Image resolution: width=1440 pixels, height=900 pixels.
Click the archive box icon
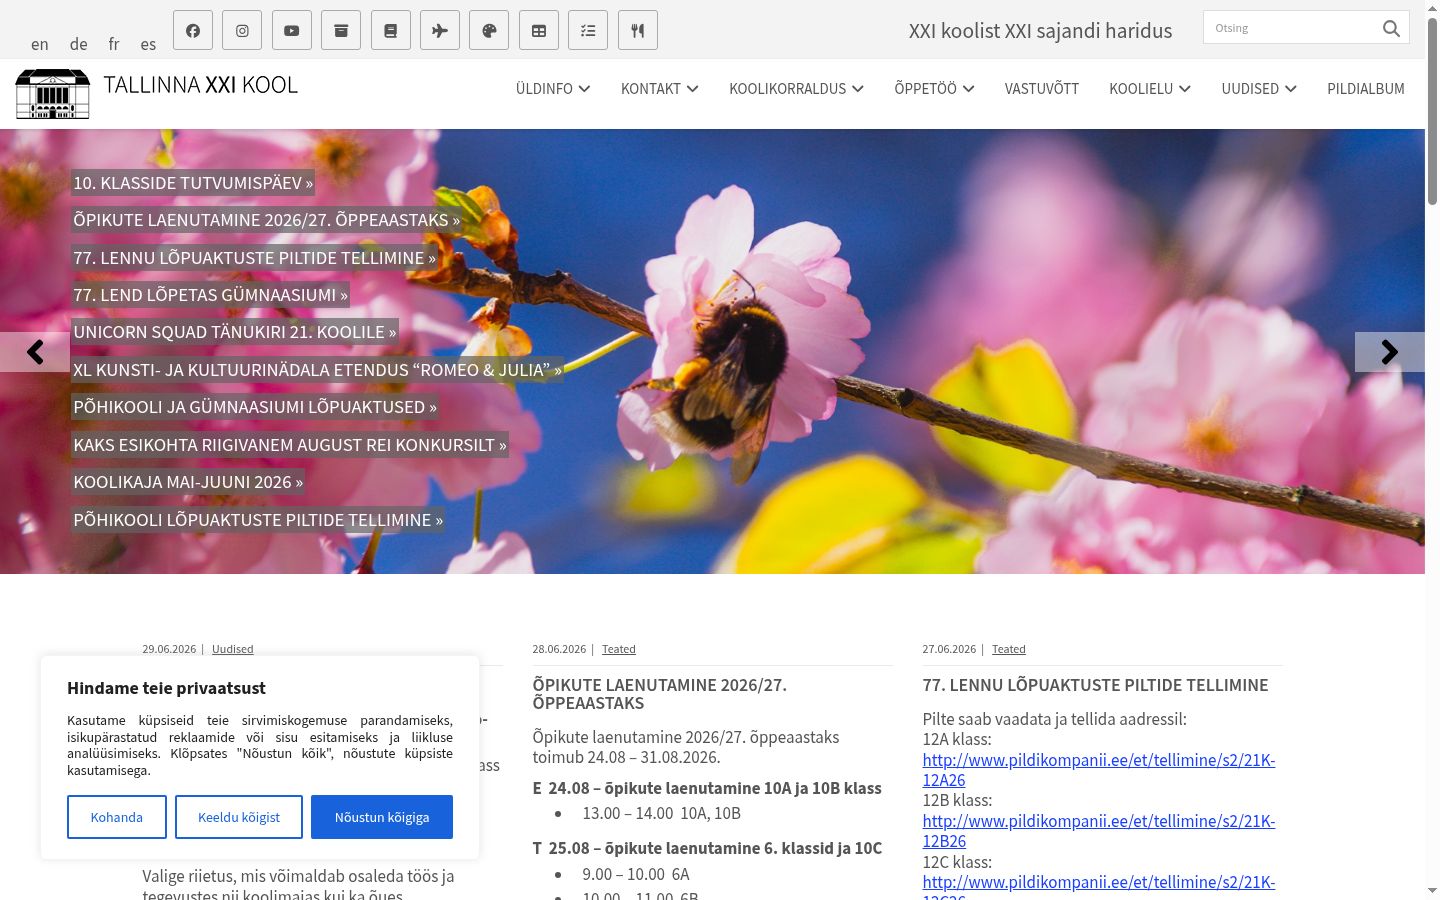pos(341,31)
